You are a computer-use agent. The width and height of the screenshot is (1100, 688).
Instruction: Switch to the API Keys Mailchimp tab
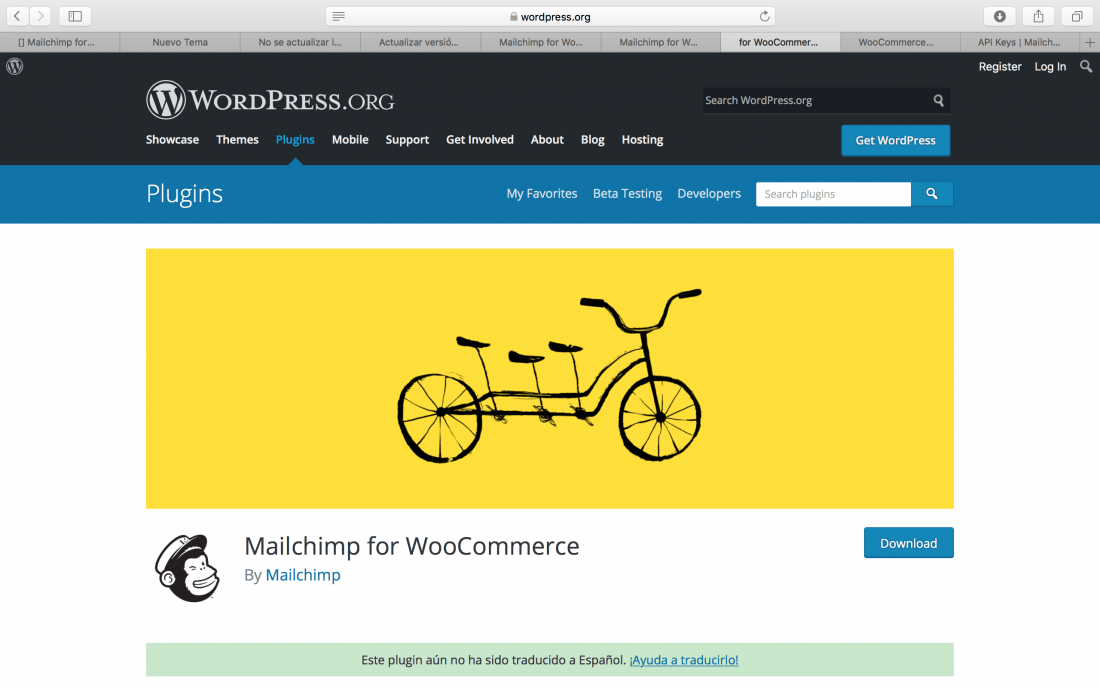coord(1019,42)
